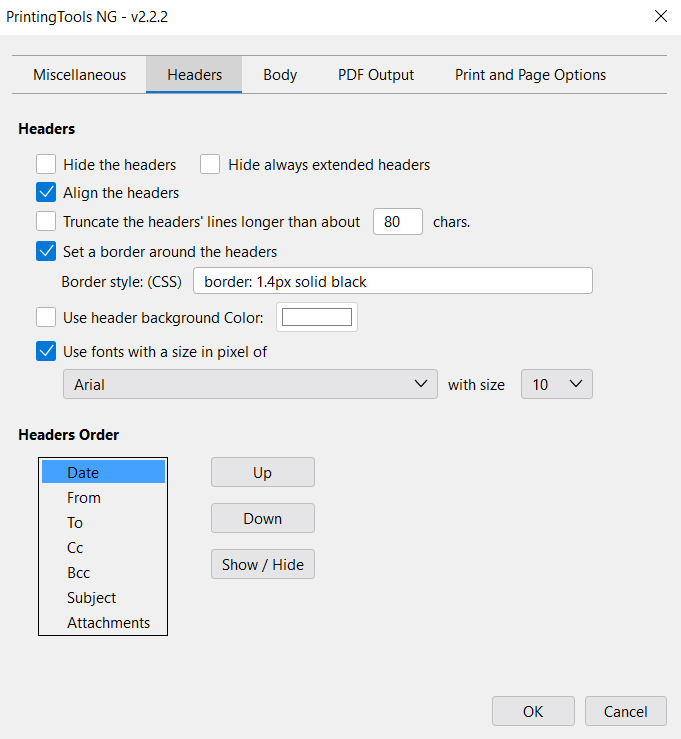Move selected header Down

click(263, 518)
